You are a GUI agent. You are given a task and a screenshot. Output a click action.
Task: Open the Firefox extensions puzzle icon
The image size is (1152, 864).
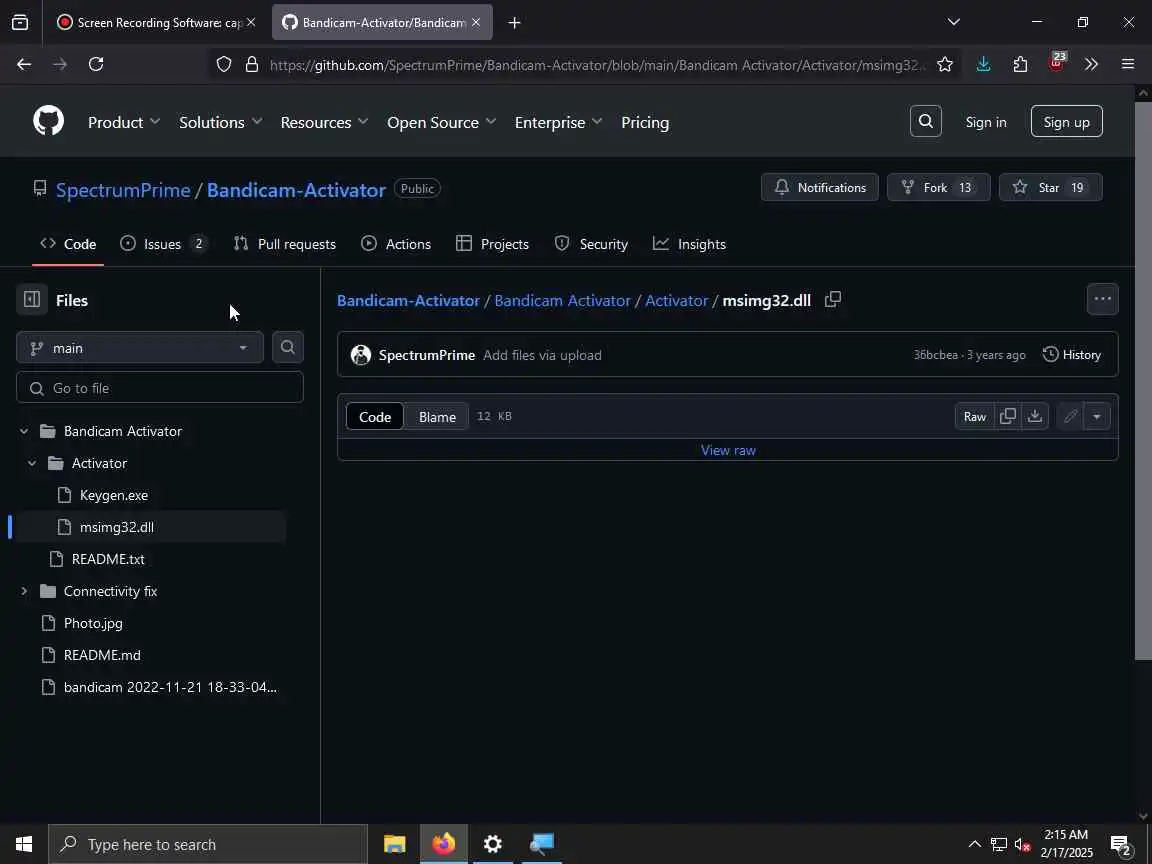[x=1020, y=65]
